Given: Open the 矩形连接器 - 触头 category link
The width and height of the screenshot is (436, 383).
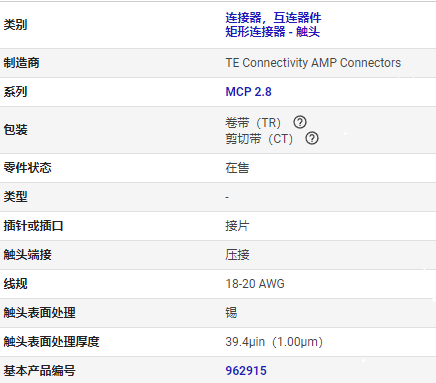Looking at the screenshot, I should [x=272, y=32].
